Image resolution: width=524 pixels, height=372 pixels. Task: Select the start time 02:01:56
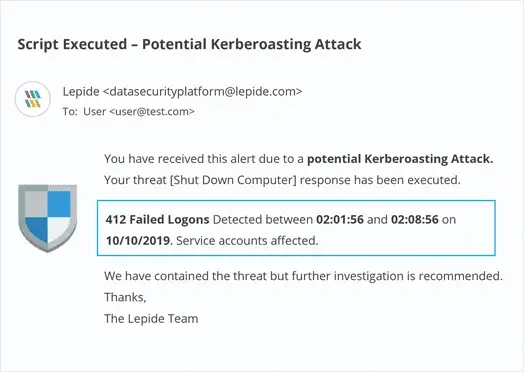pyautogui.click(x=340, y=220)
